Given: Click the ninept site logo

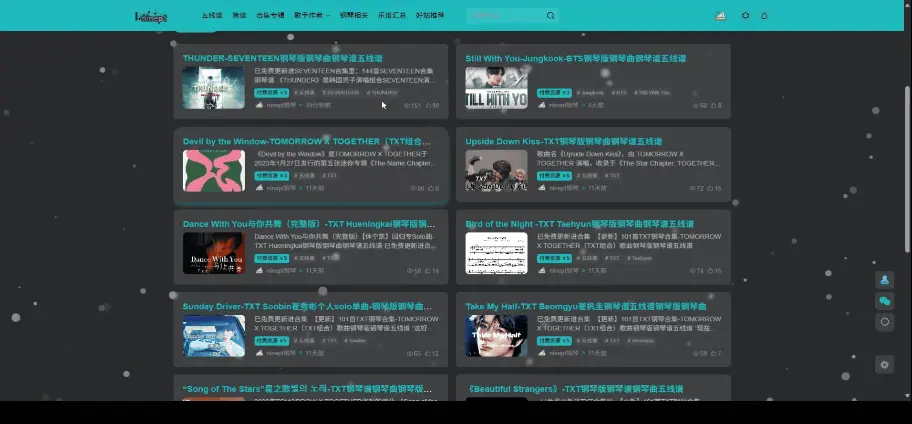Looking at the screenshot, I should pyautogui.click(x=151, y=17).
